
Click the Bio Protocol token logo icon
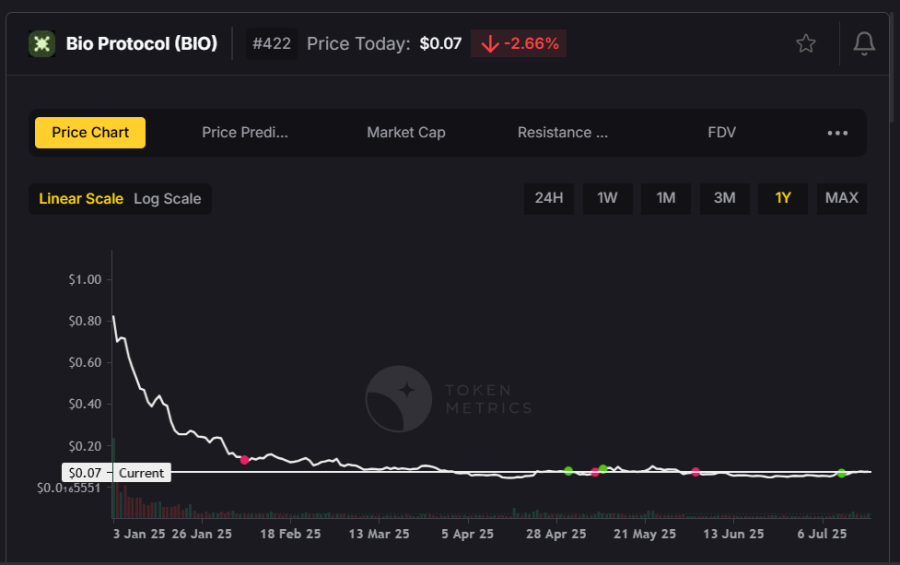pyautogui.click(x=42, y=44)
